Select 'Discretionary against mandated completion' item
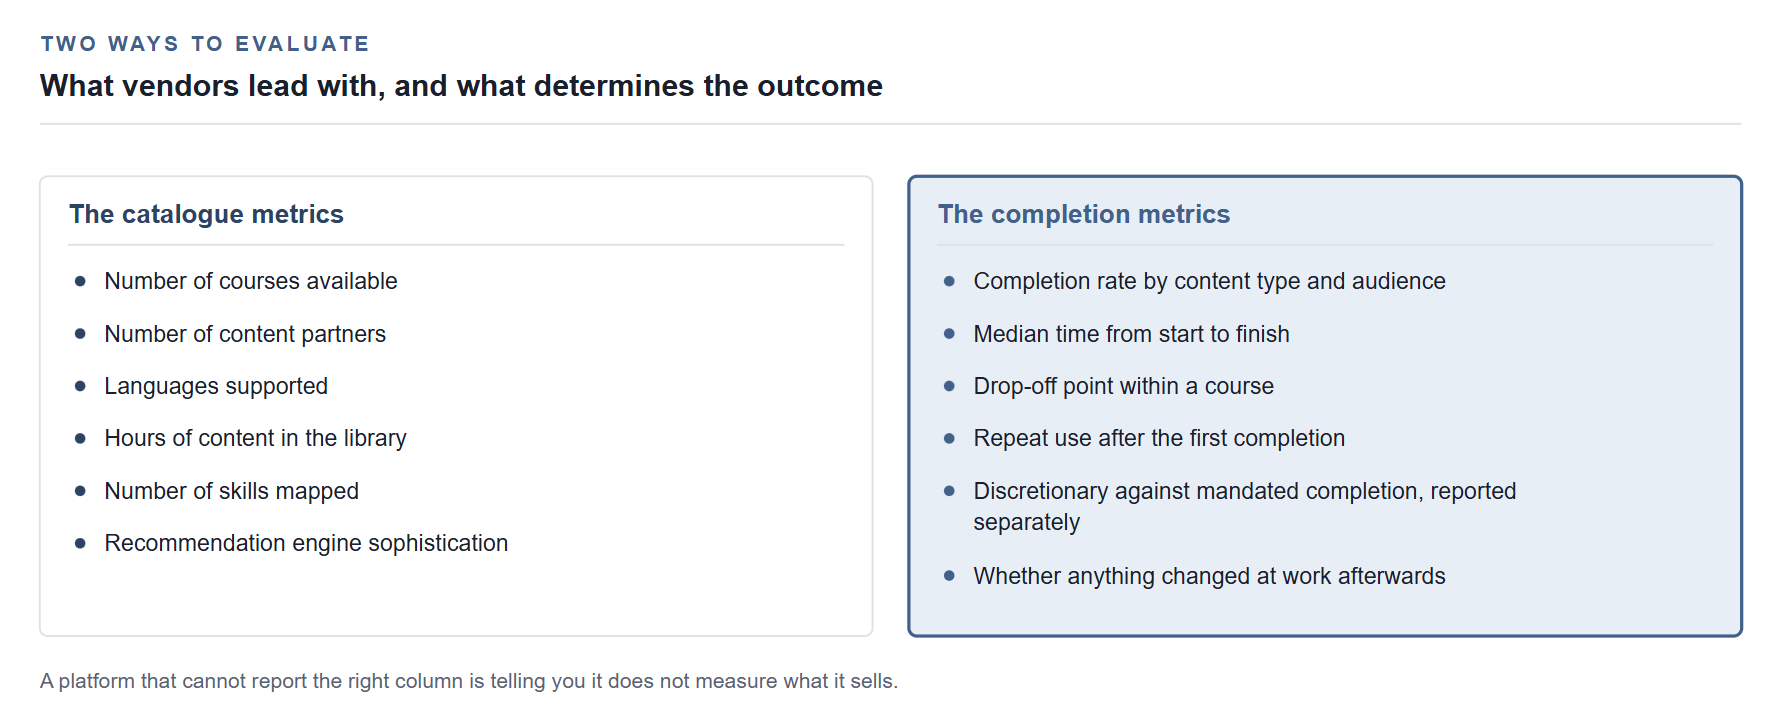 click(x=1244, y=506)
